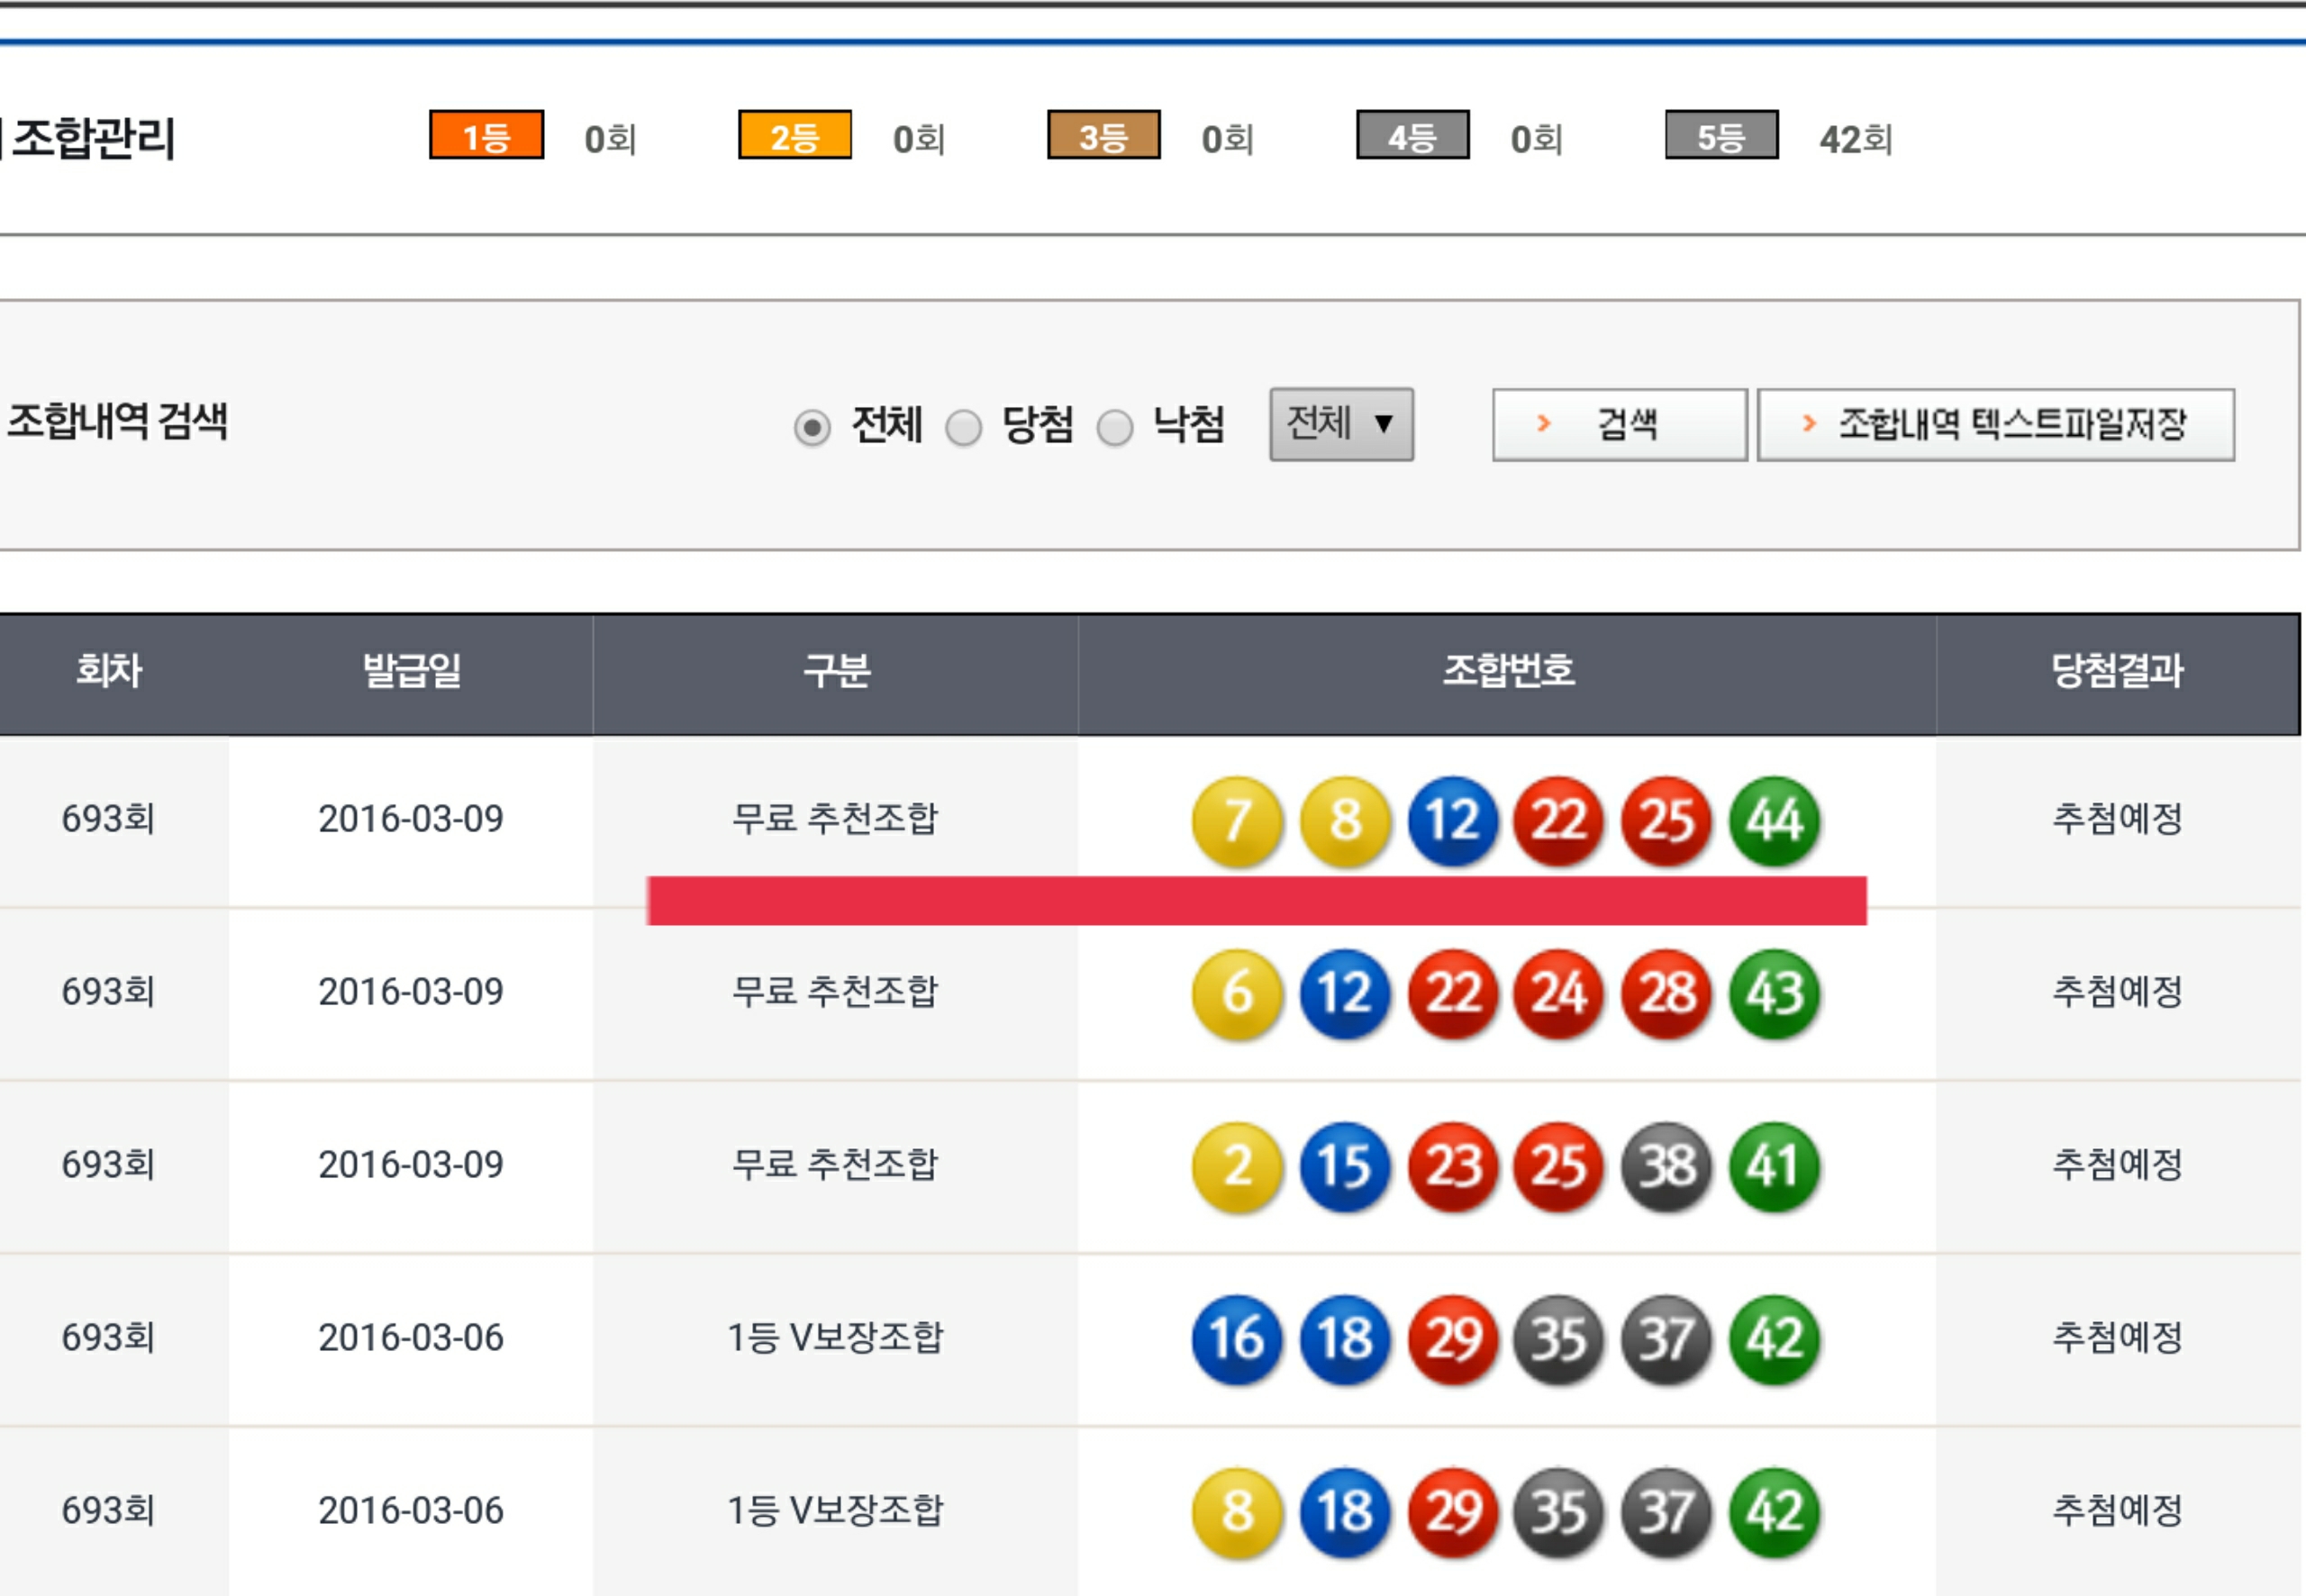Click the 당첨결과 column header
This screenshot has height=1596, width=2306.
pos(2117,670)
